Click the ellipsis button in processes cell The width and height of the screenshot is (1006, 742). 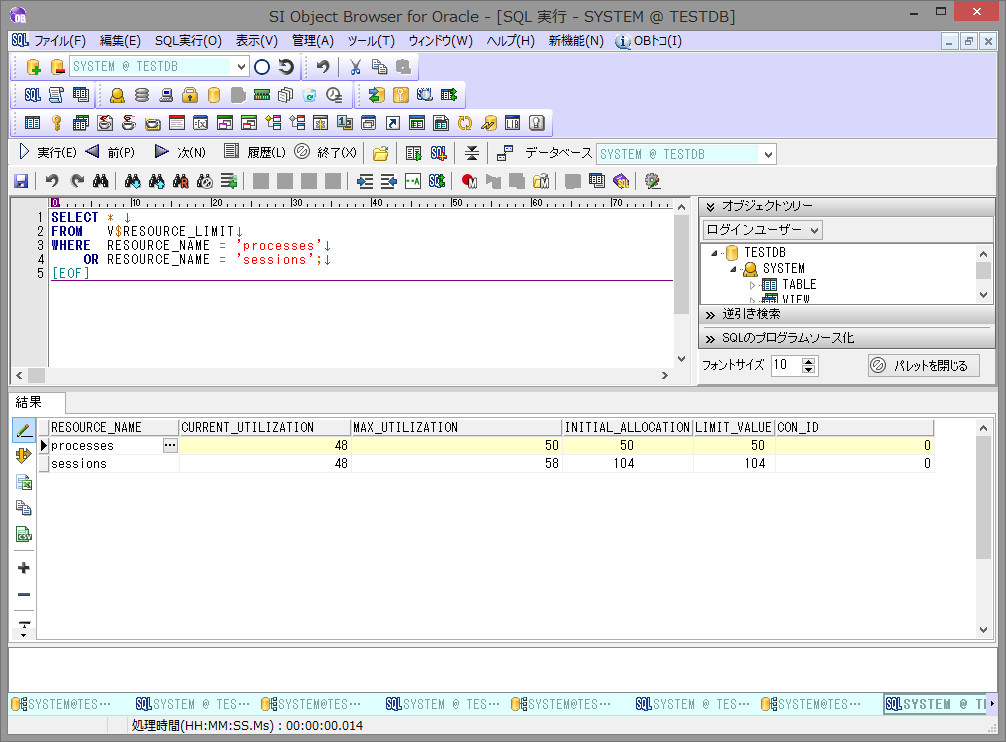[x=170, y=445]
